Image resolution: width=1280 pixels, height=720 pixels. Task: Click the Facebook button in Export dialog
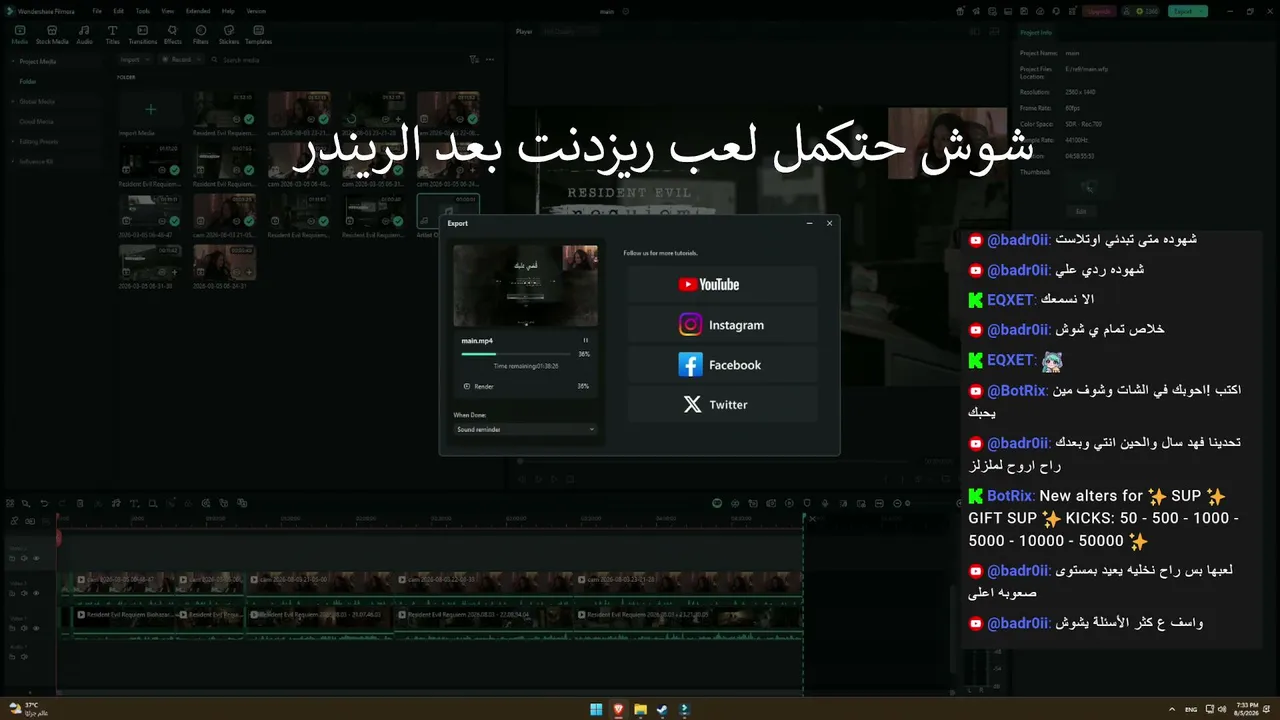tap(722, 365)
